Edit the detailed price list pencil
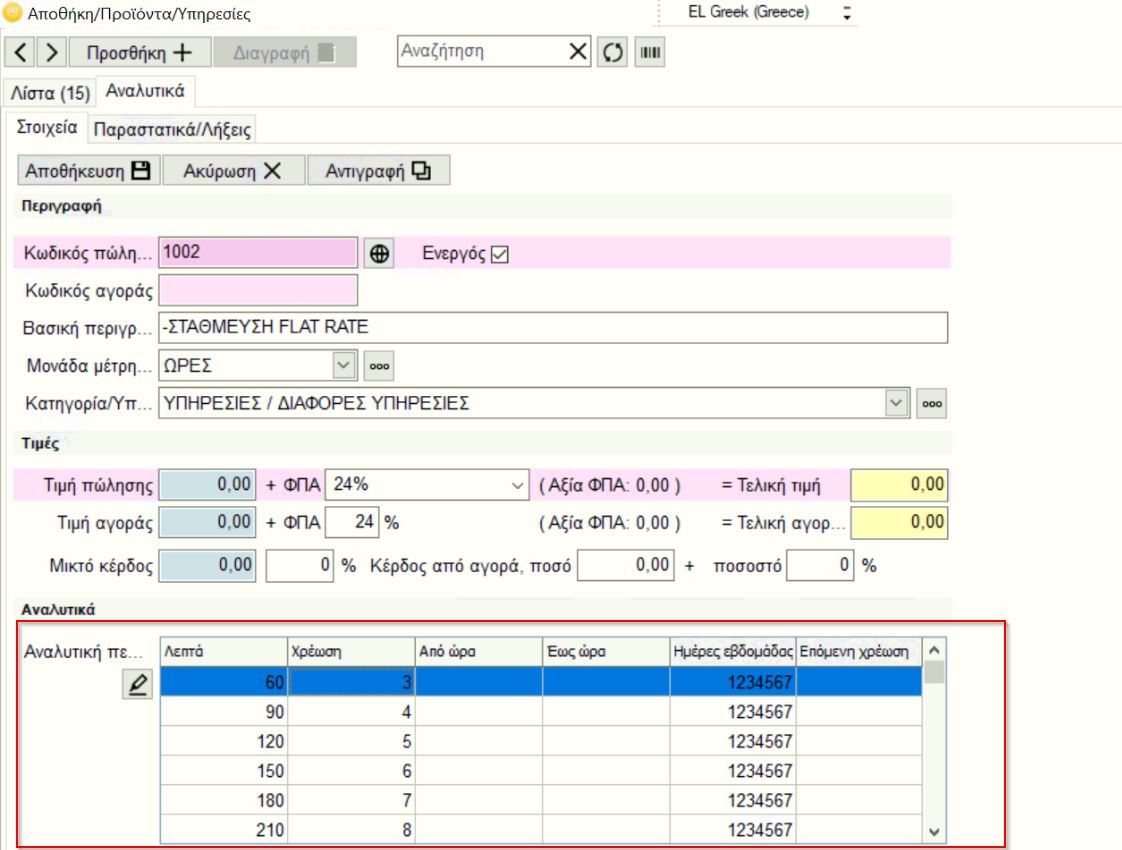1122x850 pixels. click(137, 684)
